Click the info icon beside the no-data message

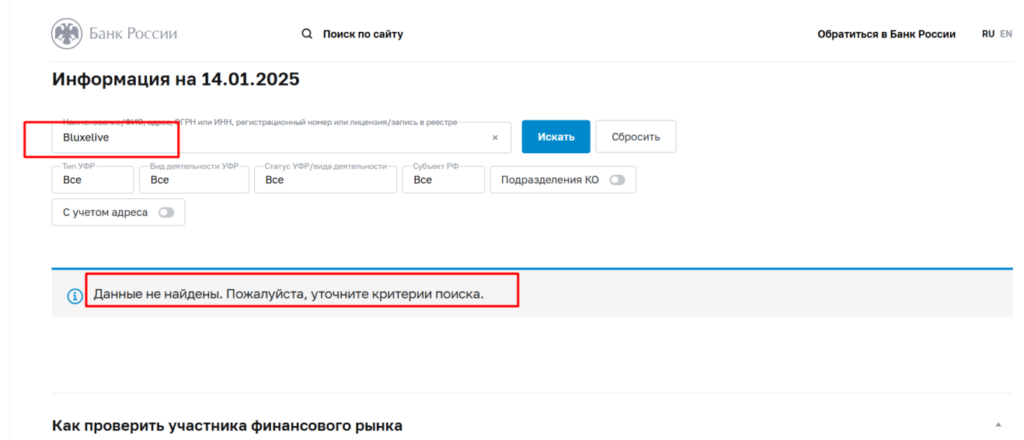[x=75, y=296]
